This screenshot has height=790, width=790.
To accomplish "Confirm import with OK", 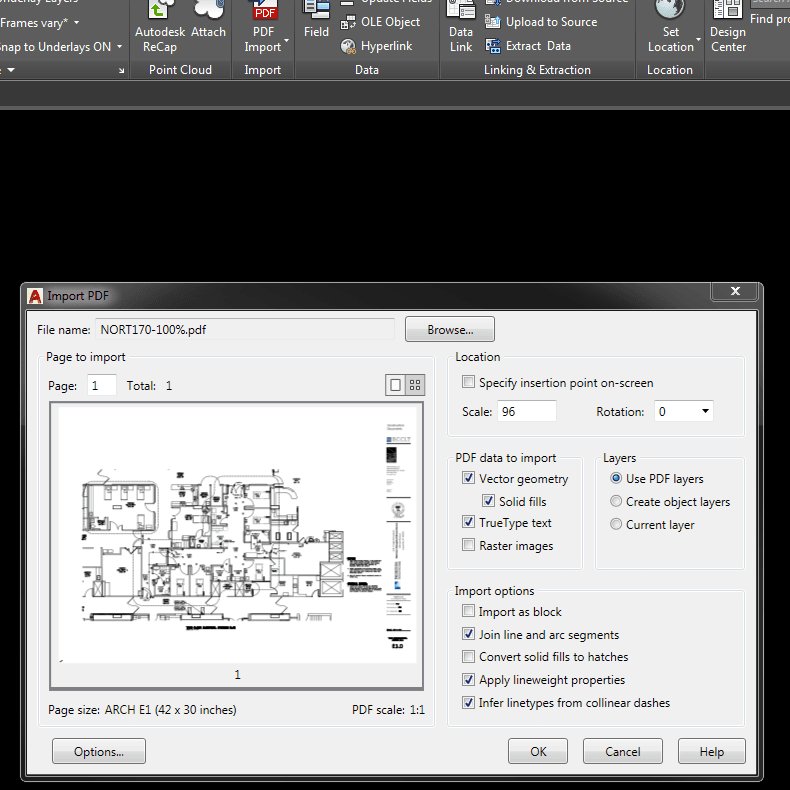I will (538, 752).
